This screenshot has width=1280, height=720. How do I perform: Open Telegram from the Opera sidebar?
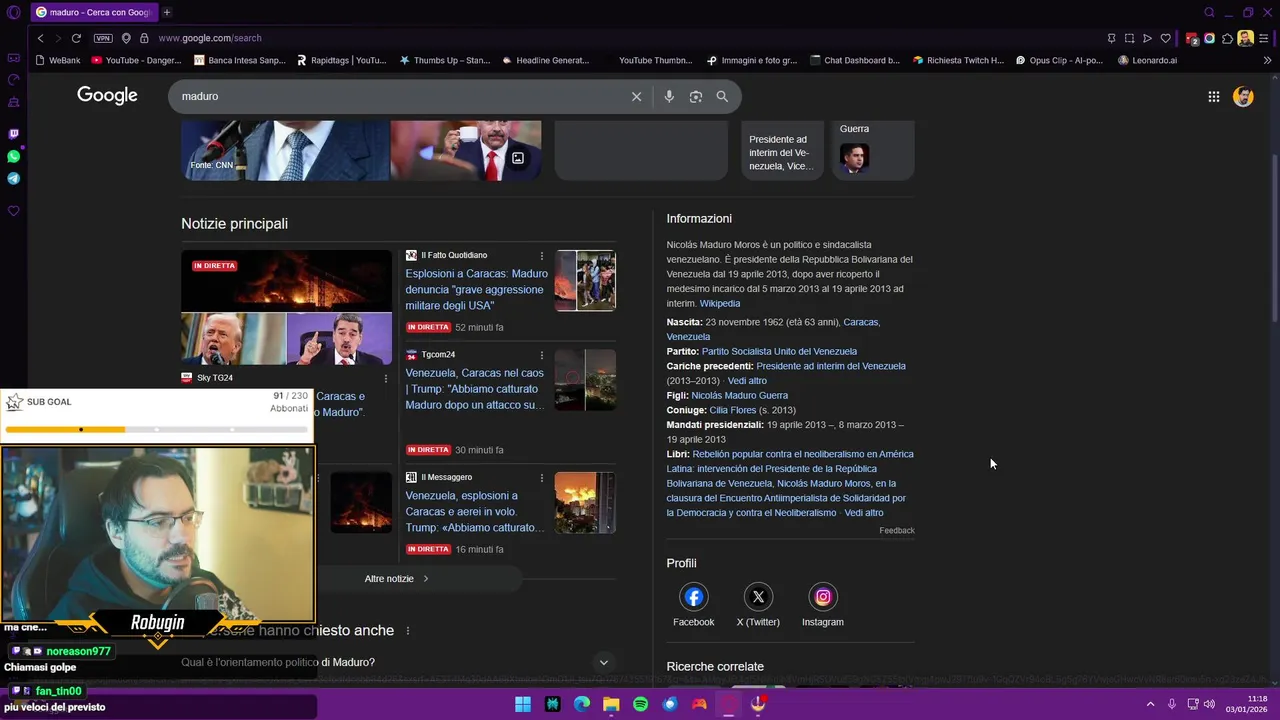coord(13,178)
